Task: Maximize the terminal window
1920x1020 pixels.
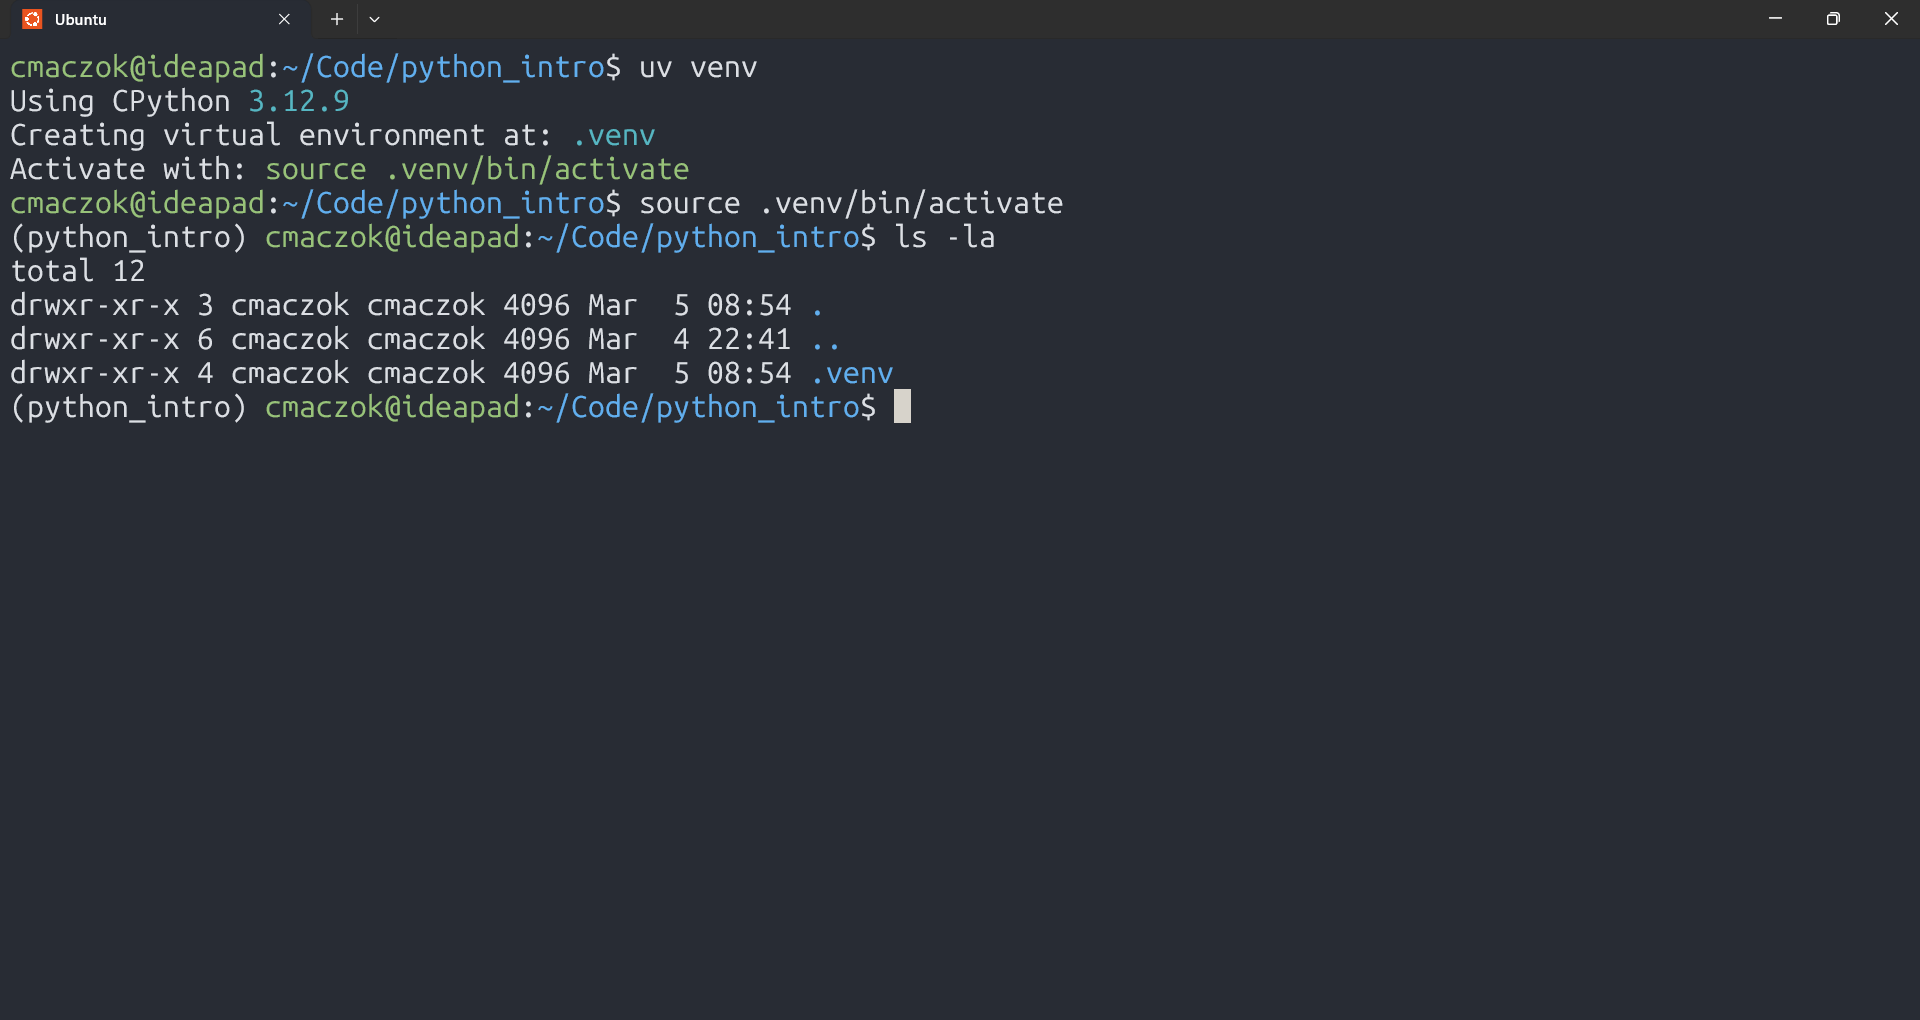Action: coord(1833,19)
